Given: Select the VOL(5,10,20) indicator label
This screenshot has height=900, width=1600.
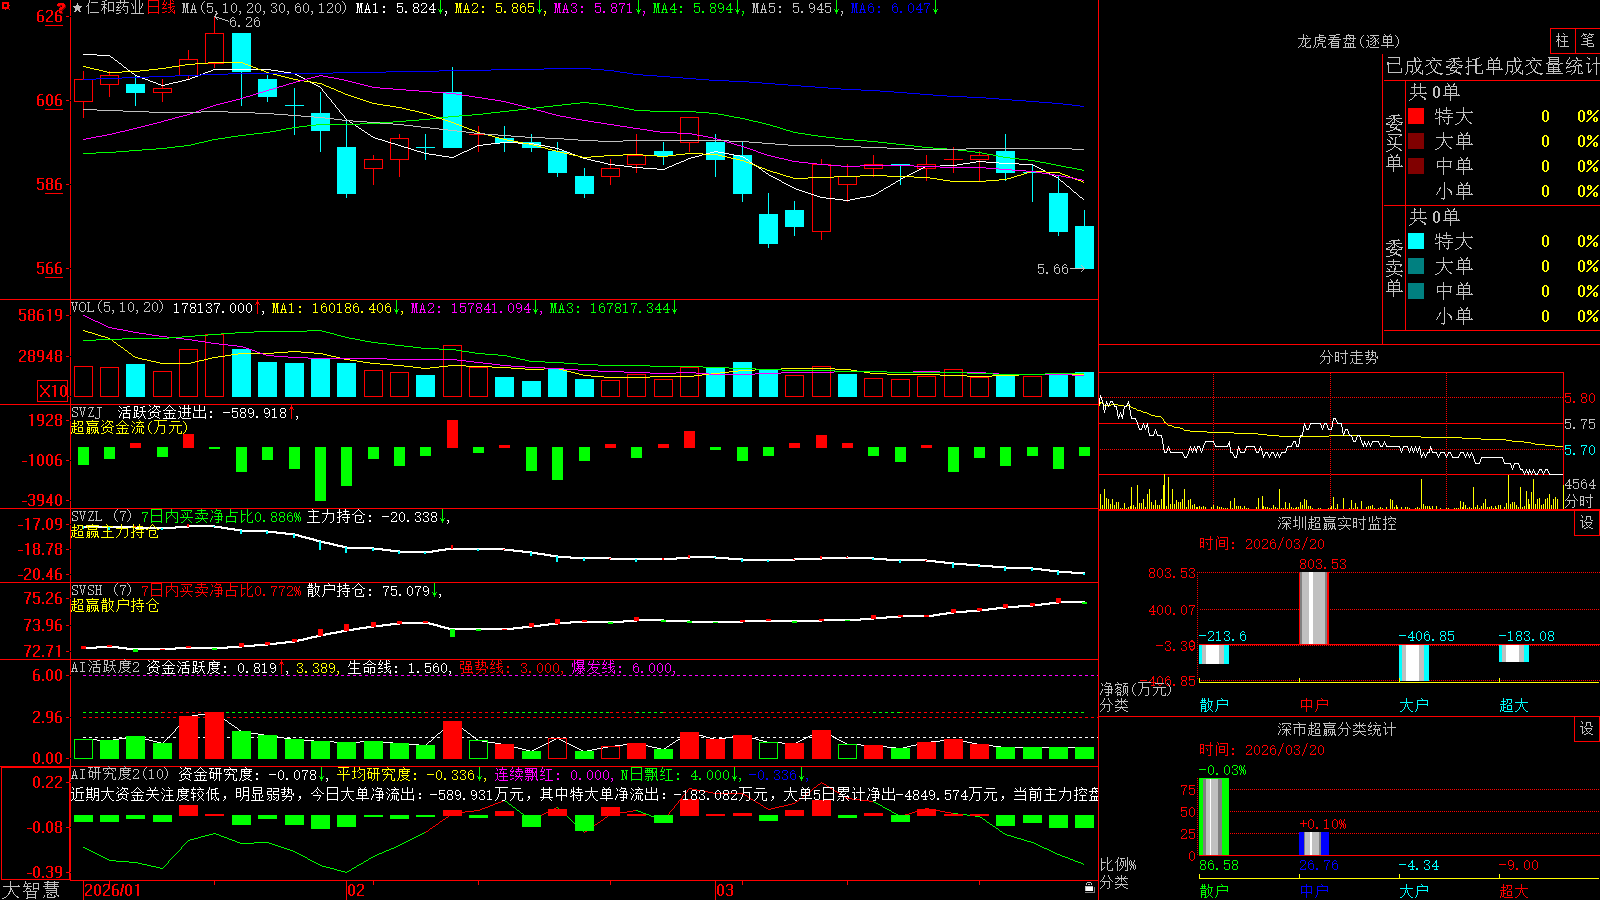Looking at the screenshot, I should (x=117, y=308).
